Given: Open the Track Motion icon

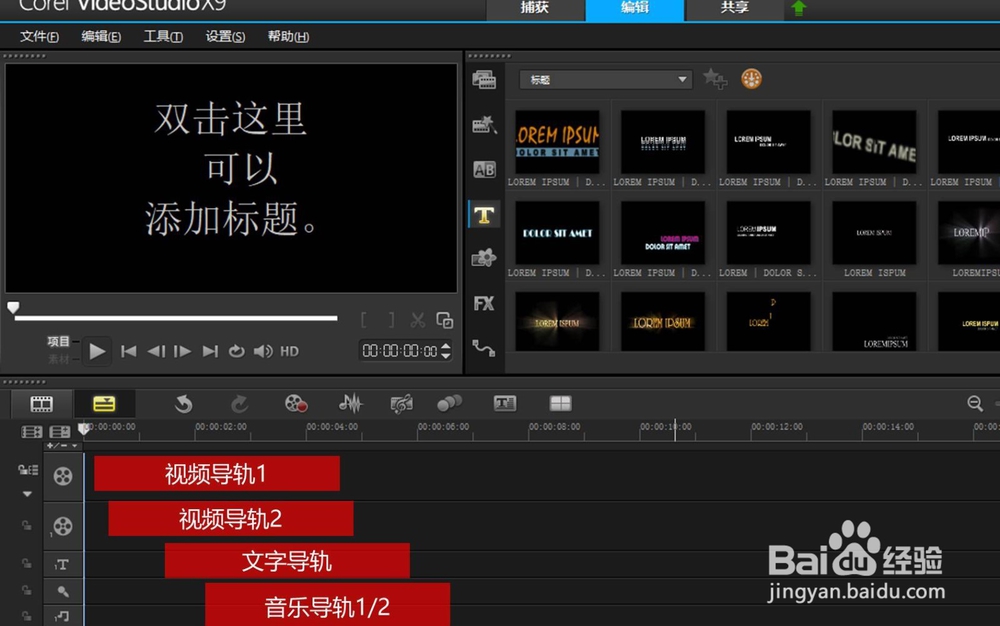Looking at the screenshot, I should coord(449,404).
